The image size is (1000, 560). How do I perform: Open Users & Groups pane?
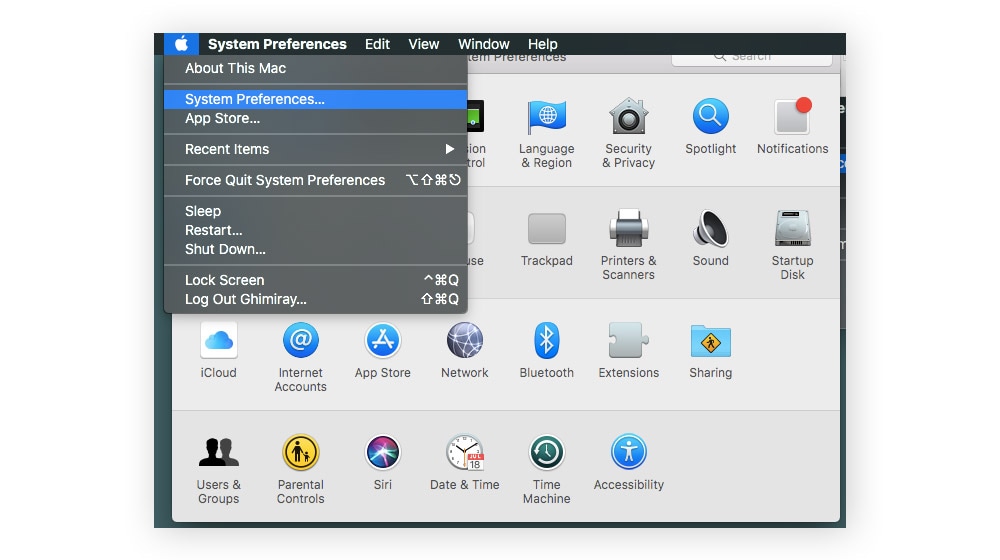tap(219, 469)
